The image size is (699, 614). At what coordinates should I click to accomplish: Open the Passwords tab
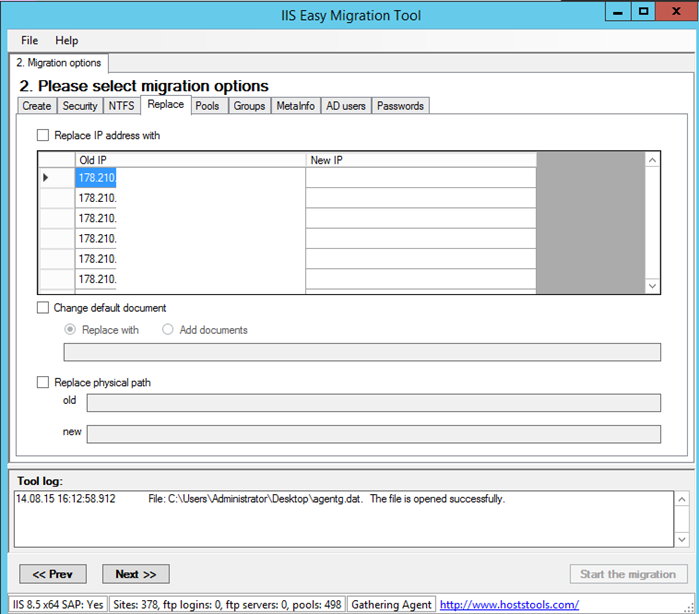(x=400, y=106)
